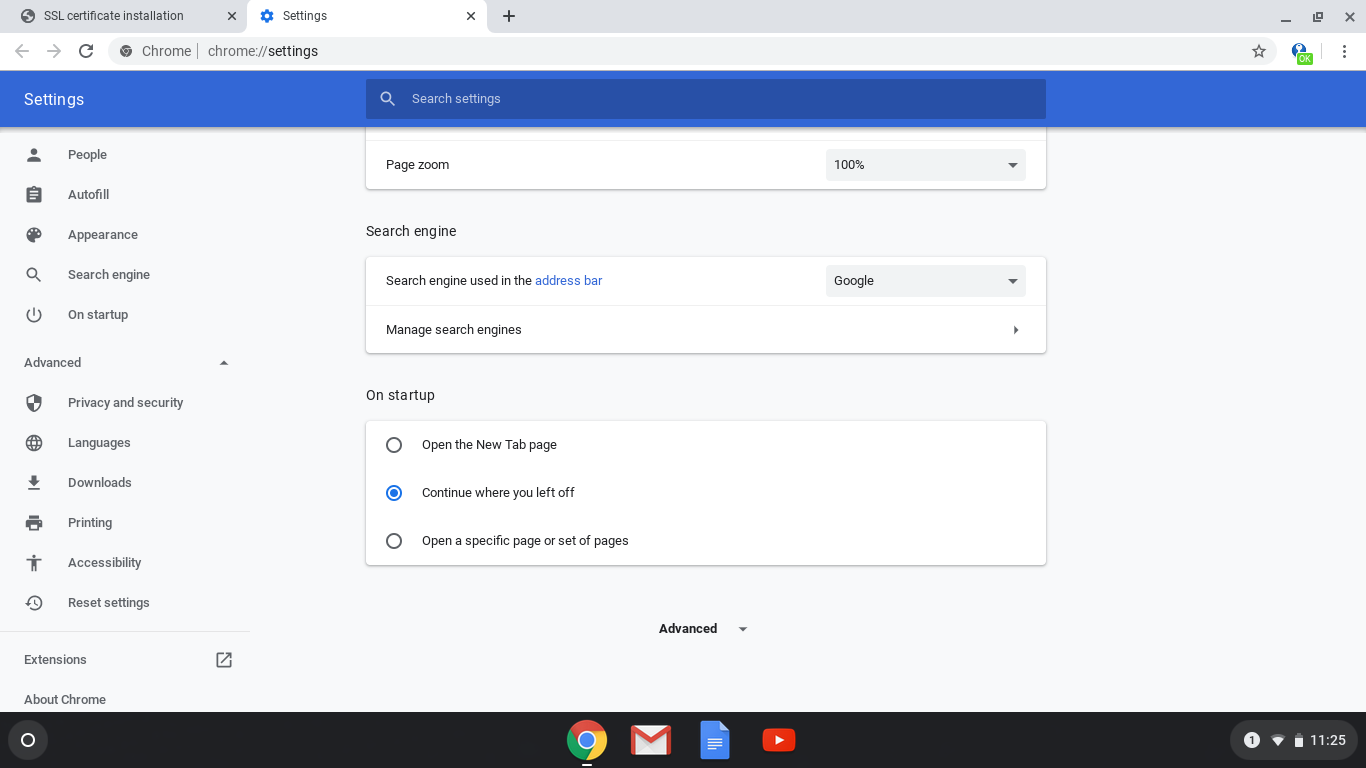Launch YouTube from the shelf
Image resolution: width=1366 pixels, height=768 pixels.
[x=779, y=740]
